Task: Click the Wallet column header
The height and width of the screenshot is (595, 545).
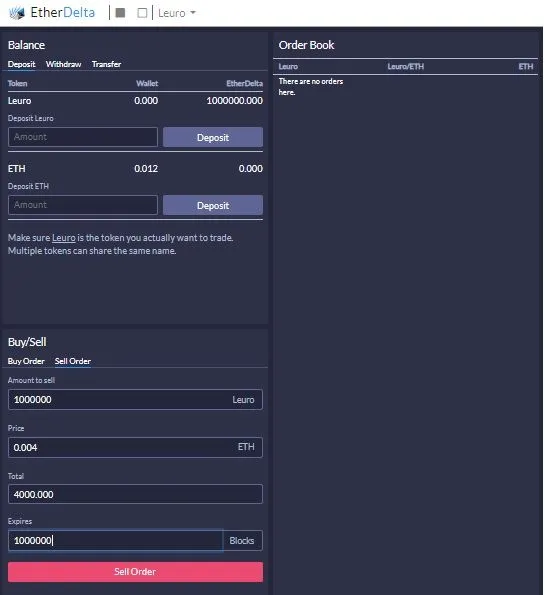Action: pyautogui.click(x=147, y=83)
